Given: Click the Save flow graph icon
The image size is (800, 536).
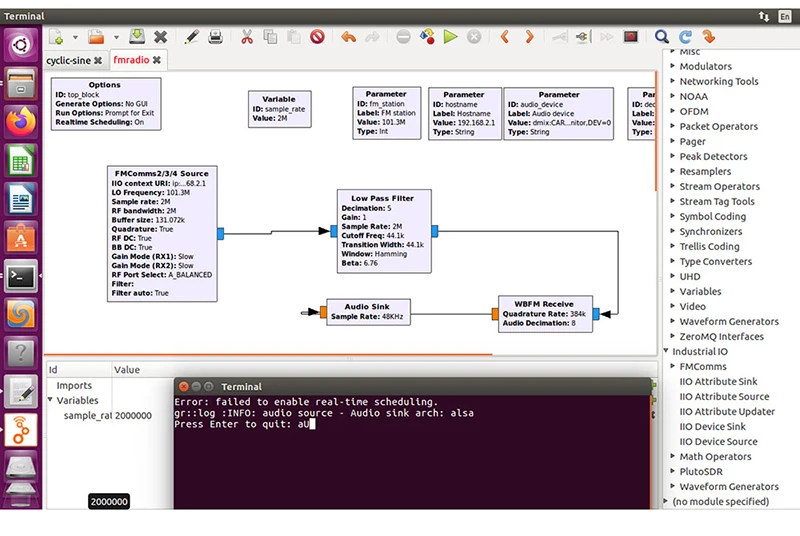Looking at the screenshot, I should pos(136,36).
